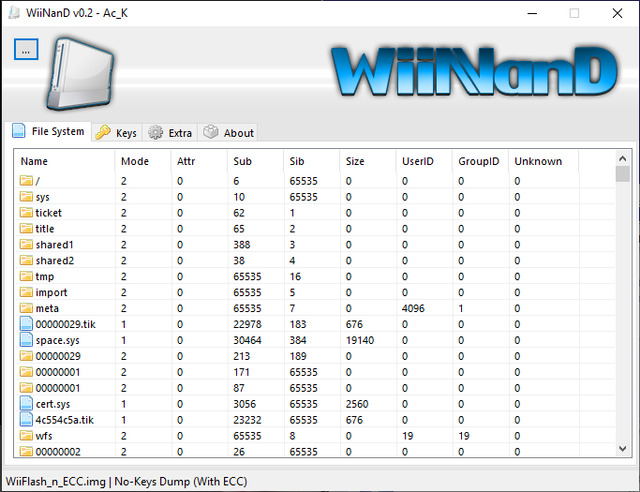Click the Sub value 3056
Screen dimensions: 640x492
(x=244, y=404)
